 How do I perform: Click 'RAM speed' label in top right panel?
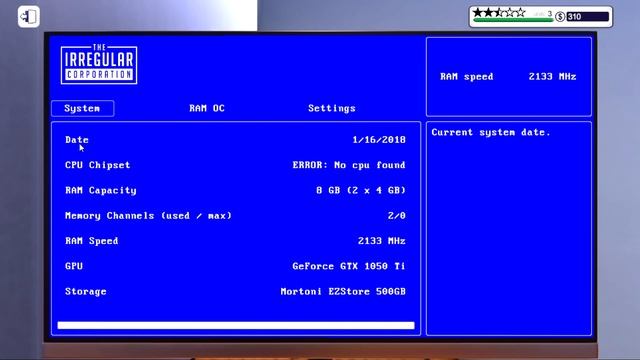tap(467, 77)
